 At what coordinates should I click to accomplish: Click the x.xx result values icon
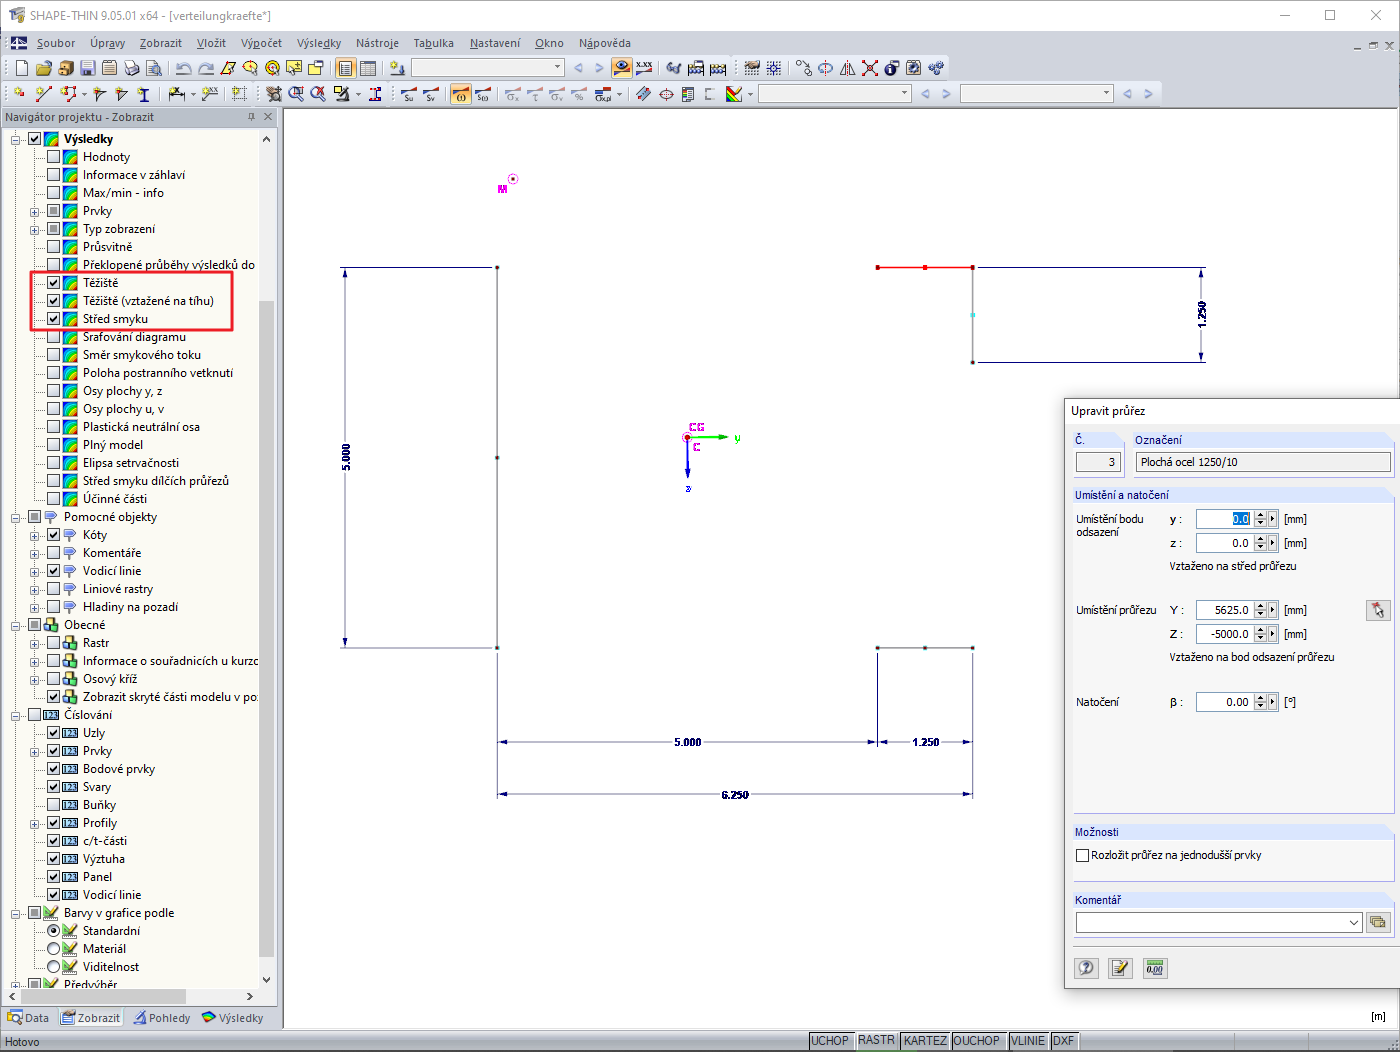point(644,68)
